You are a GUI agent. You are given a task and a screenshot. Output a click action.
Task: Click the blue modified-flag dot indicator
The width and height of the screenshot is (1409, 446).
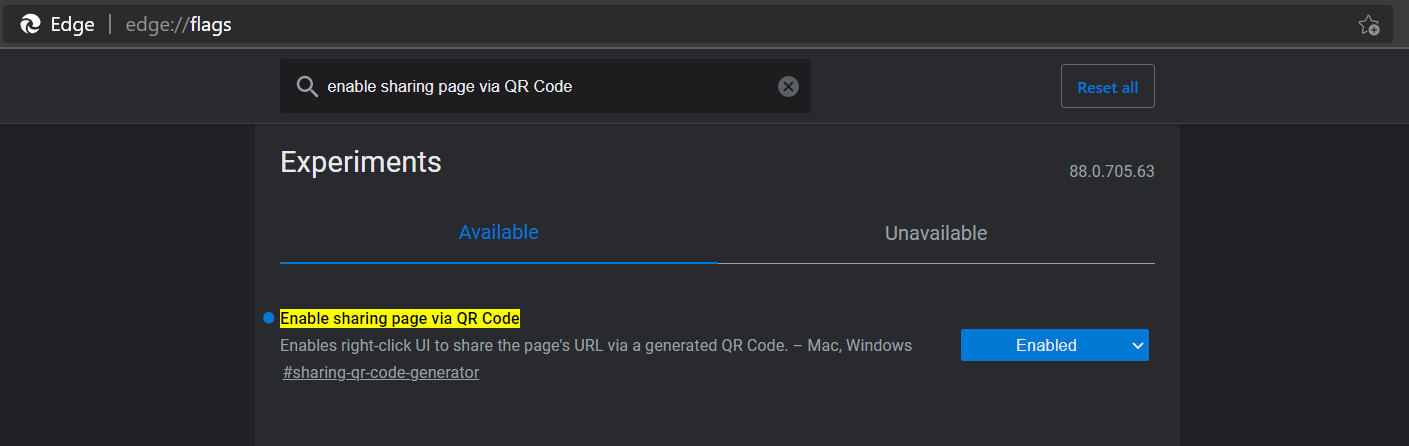coord(268,318)
